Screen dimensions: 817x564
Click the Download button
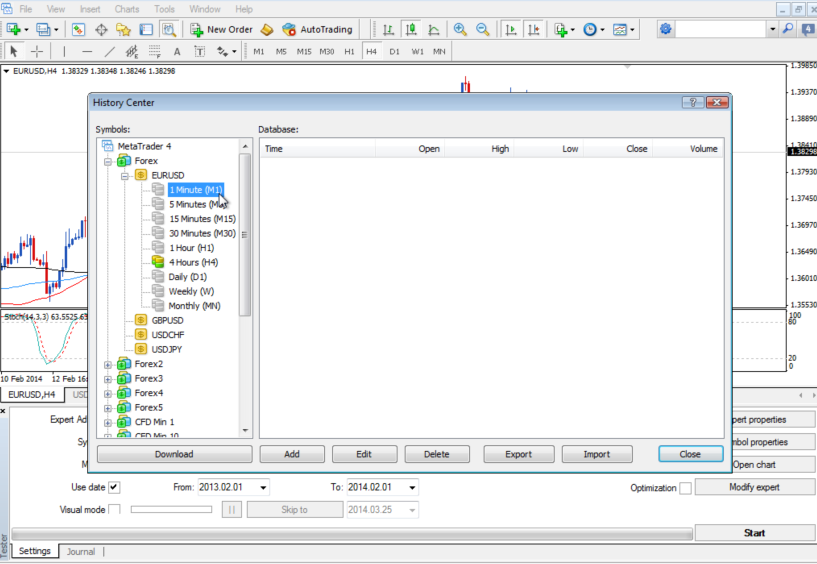174,454
